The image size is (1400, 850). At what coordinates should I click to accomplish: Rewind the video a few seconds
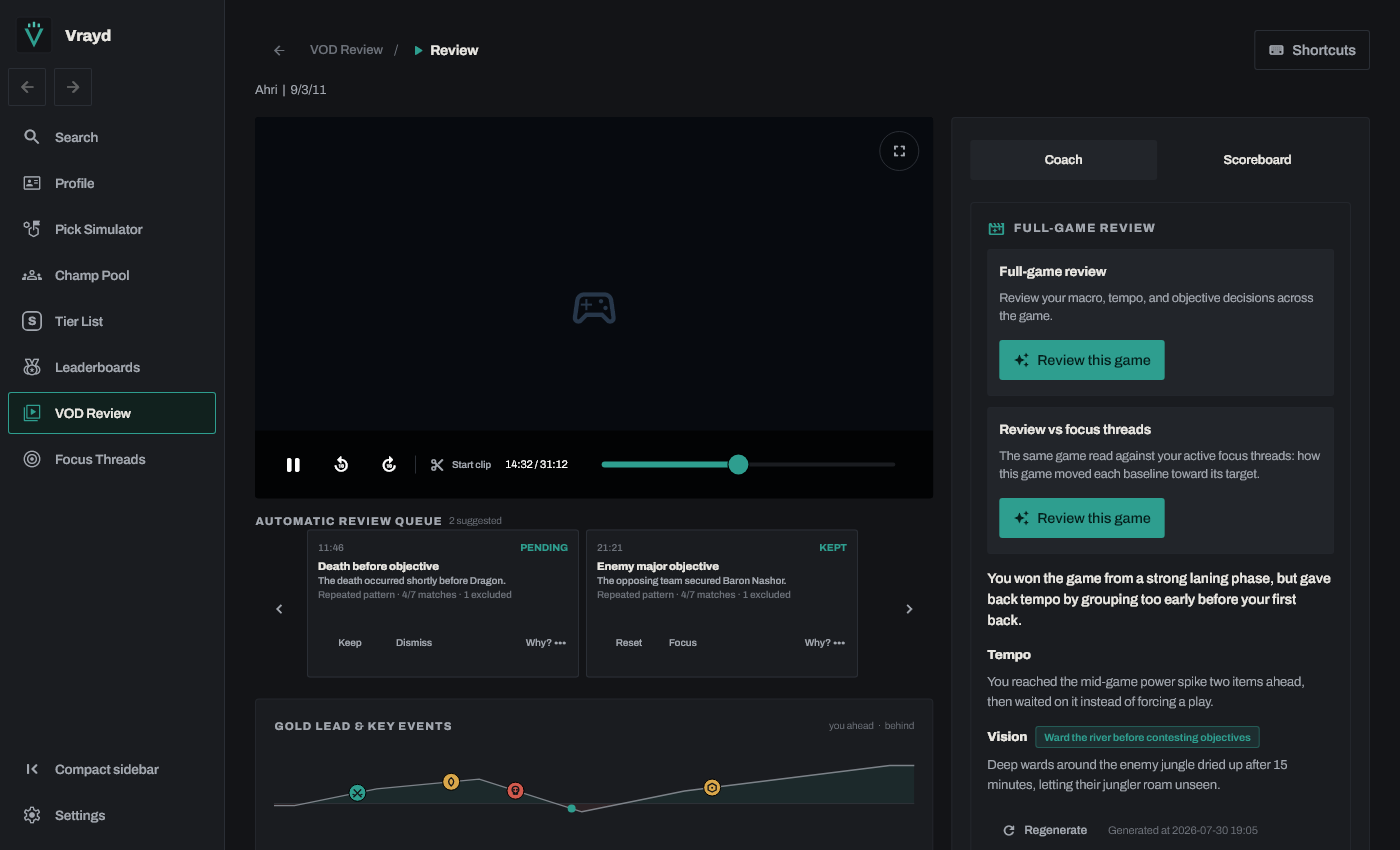(x=341, y=464)
